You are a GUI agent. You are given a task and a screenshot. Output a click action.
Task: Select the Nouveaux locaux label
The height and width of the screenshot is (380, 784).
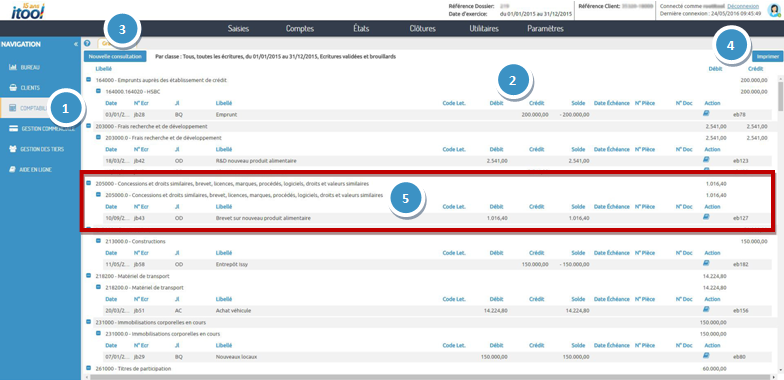coord(236,356)
